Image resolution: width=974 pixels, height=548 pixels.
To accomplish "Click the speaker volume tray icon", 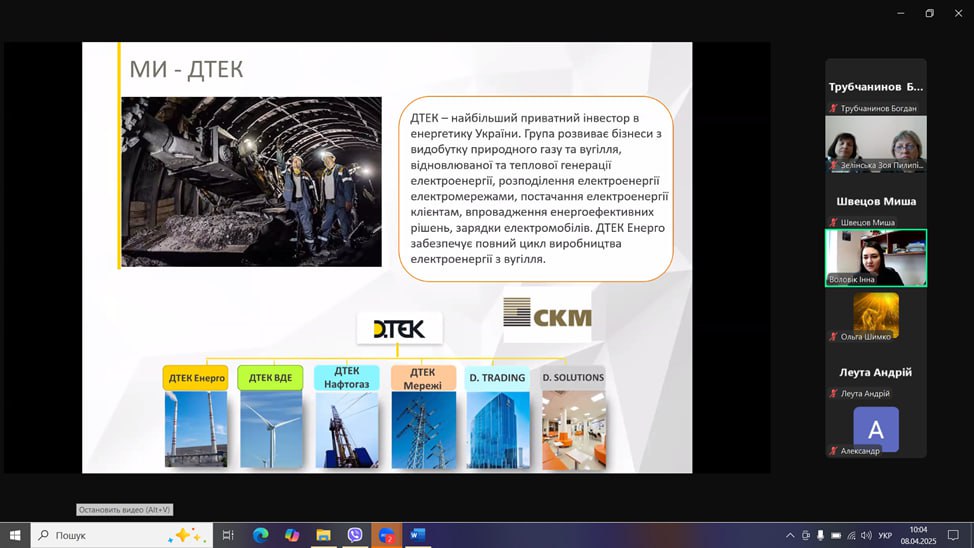I will (866, 535).
